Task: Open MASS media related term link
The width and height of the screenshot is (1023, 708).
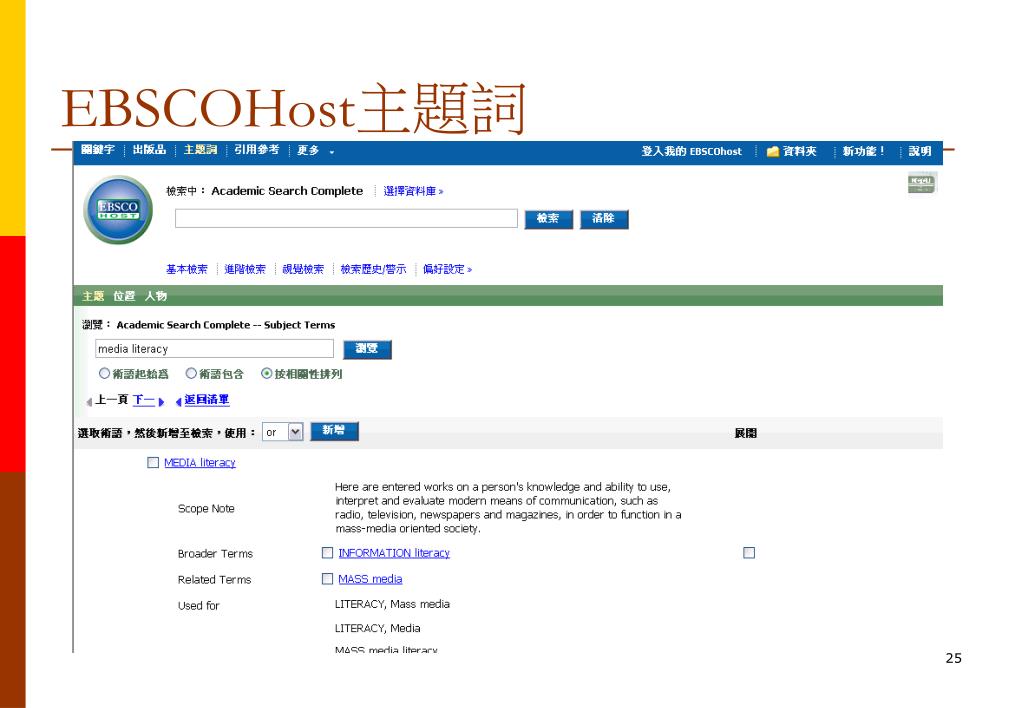Action: [370, 579]
